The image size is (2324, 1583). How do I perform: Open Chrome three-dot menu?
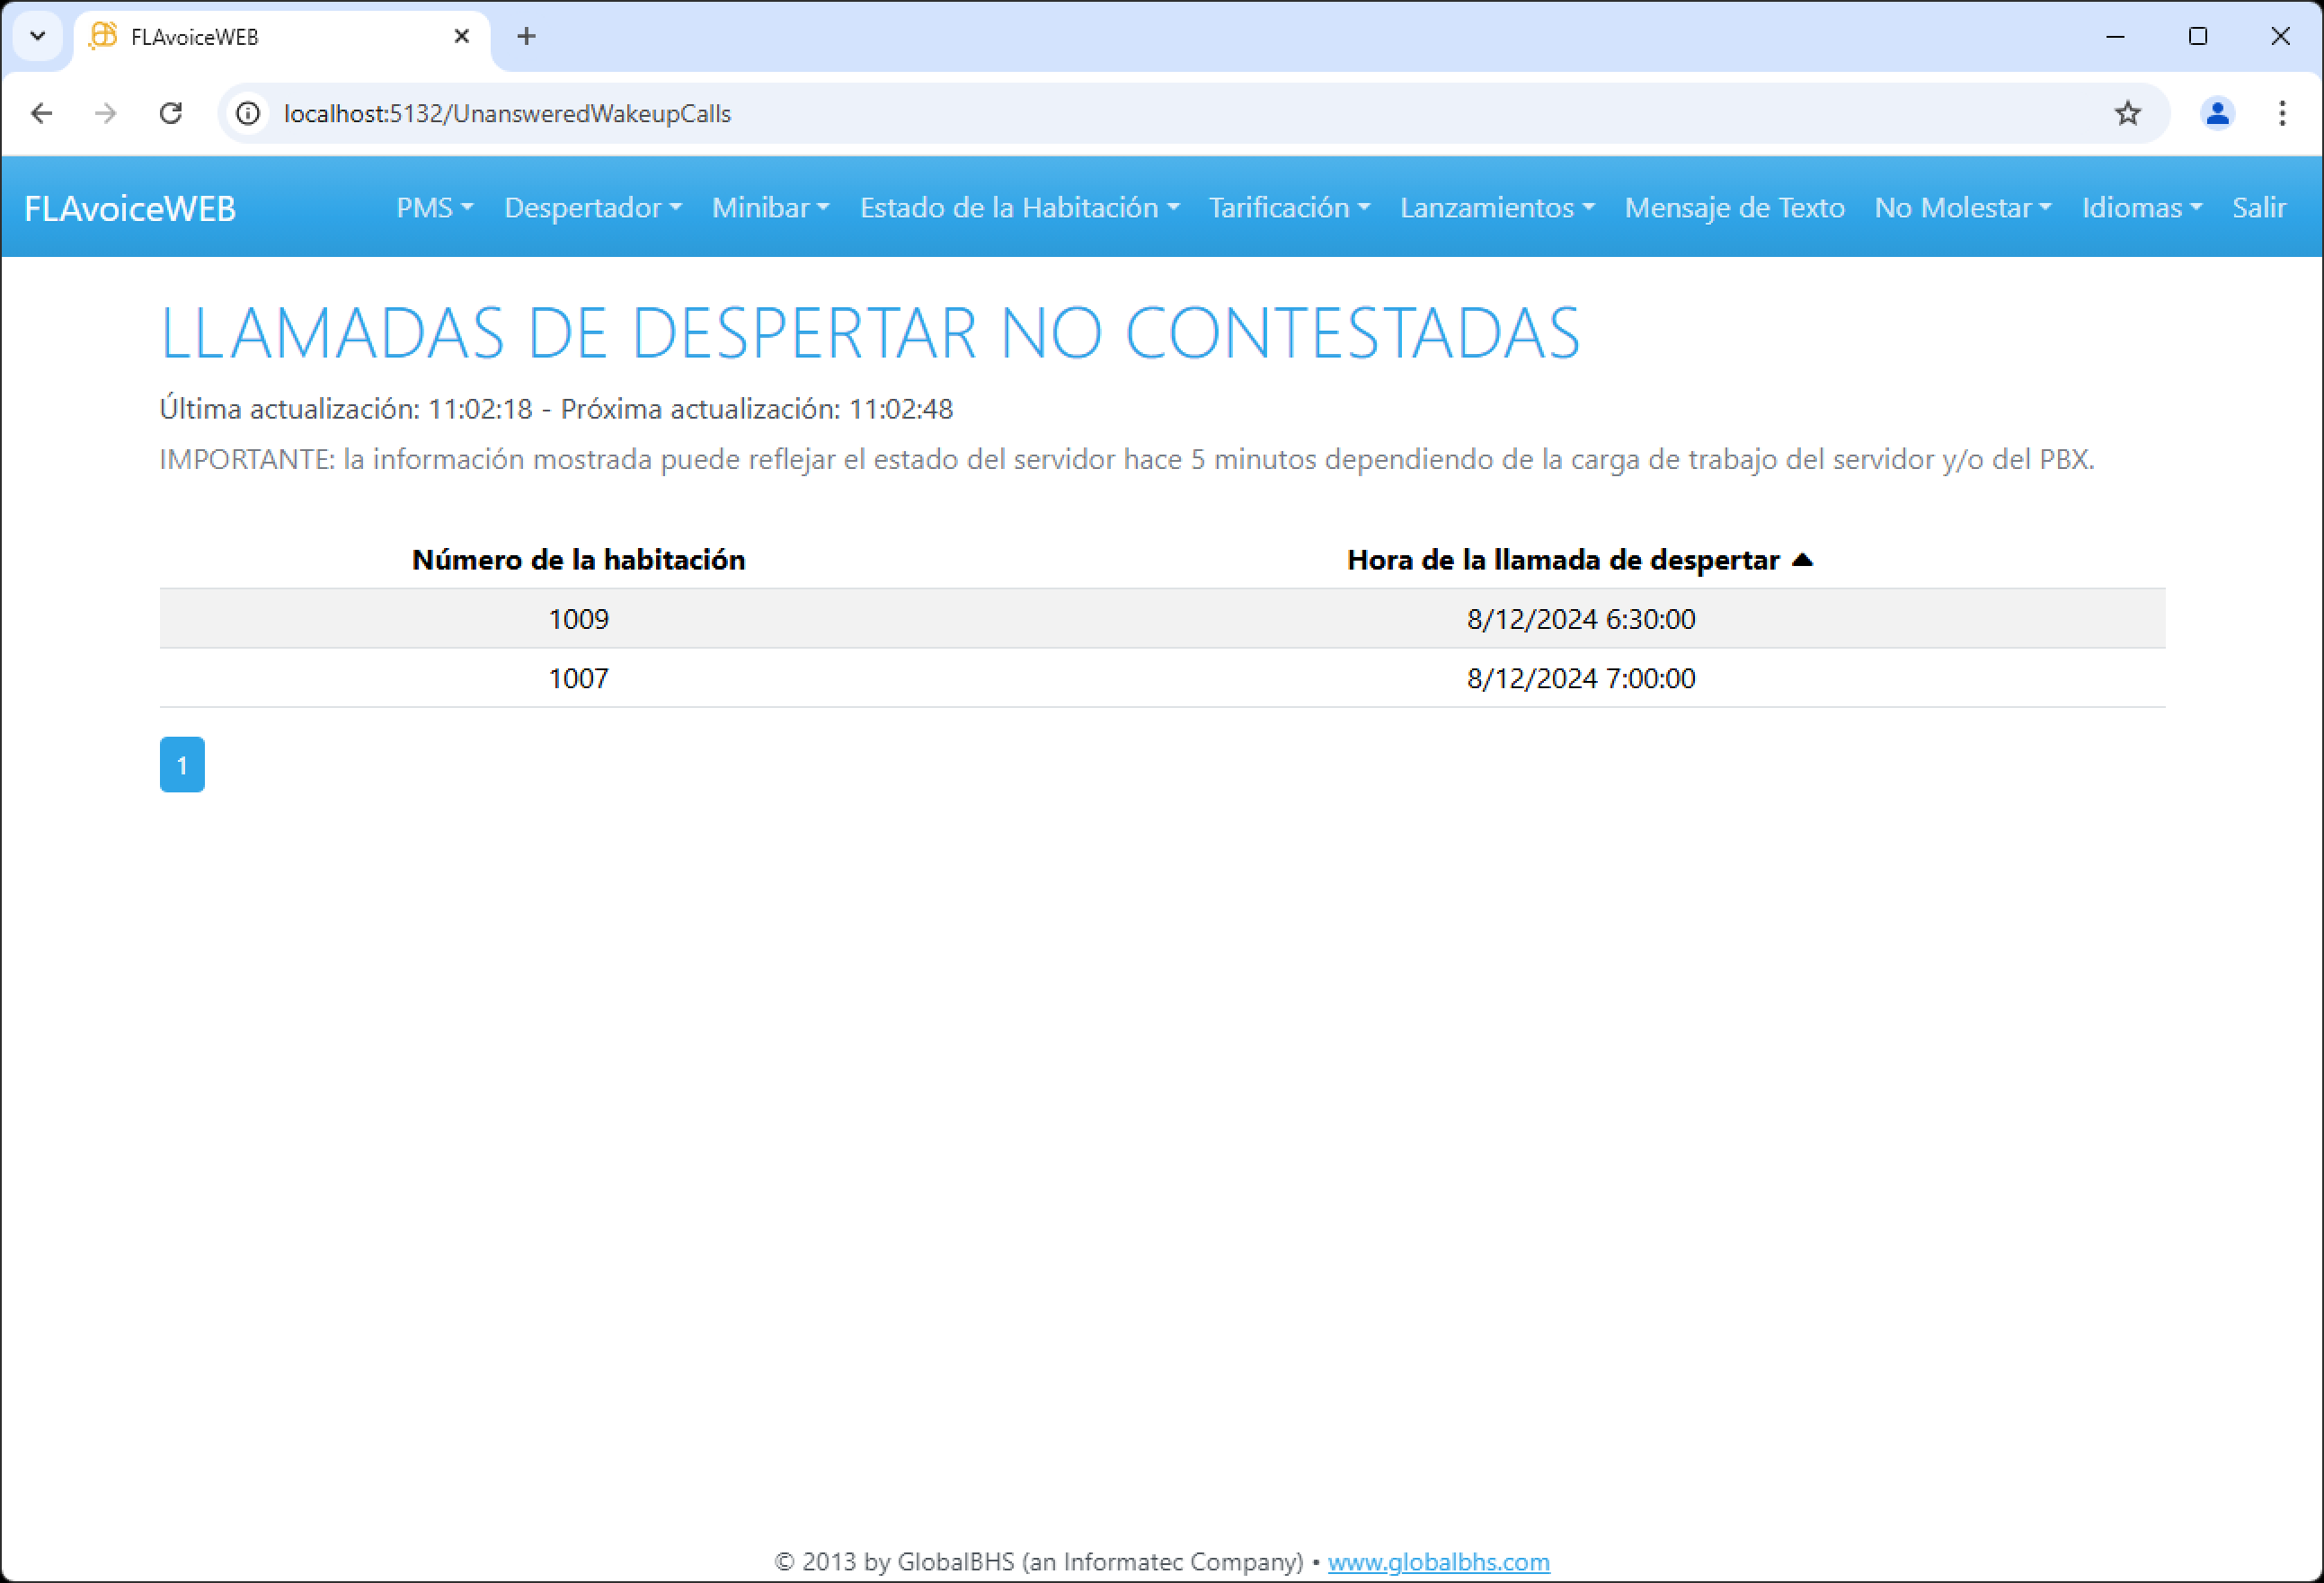point(2282,113)
